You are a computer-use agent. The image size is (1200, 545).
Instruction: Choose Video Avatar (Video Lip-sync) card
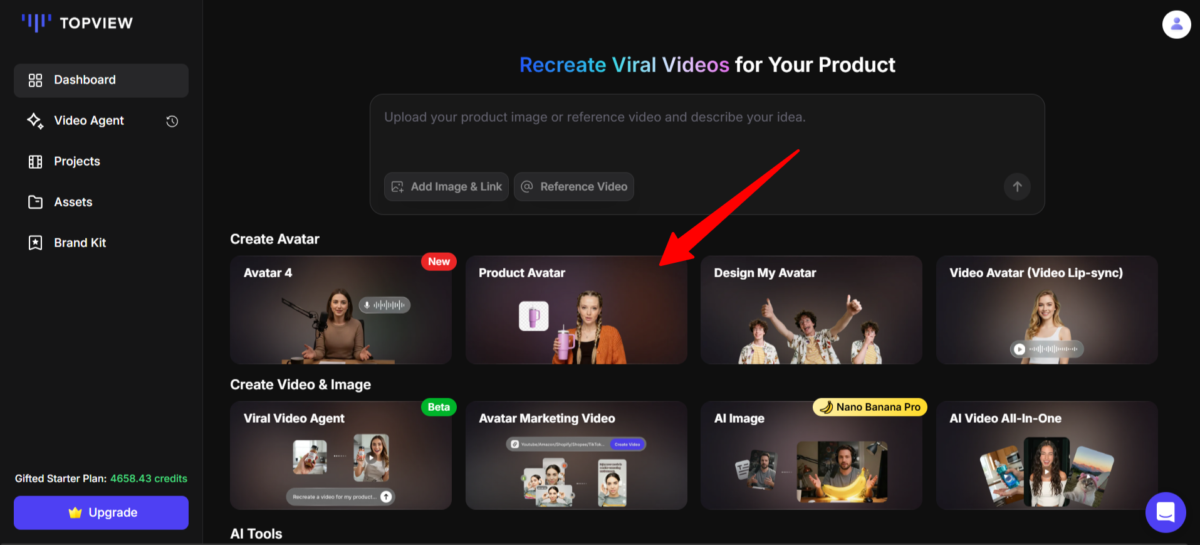tap(1046, 310)
